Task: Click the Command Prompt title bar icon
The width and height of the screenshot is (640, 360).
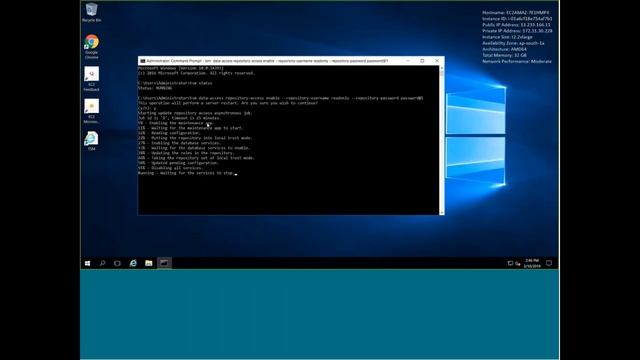Action: (x=142, y=61)
